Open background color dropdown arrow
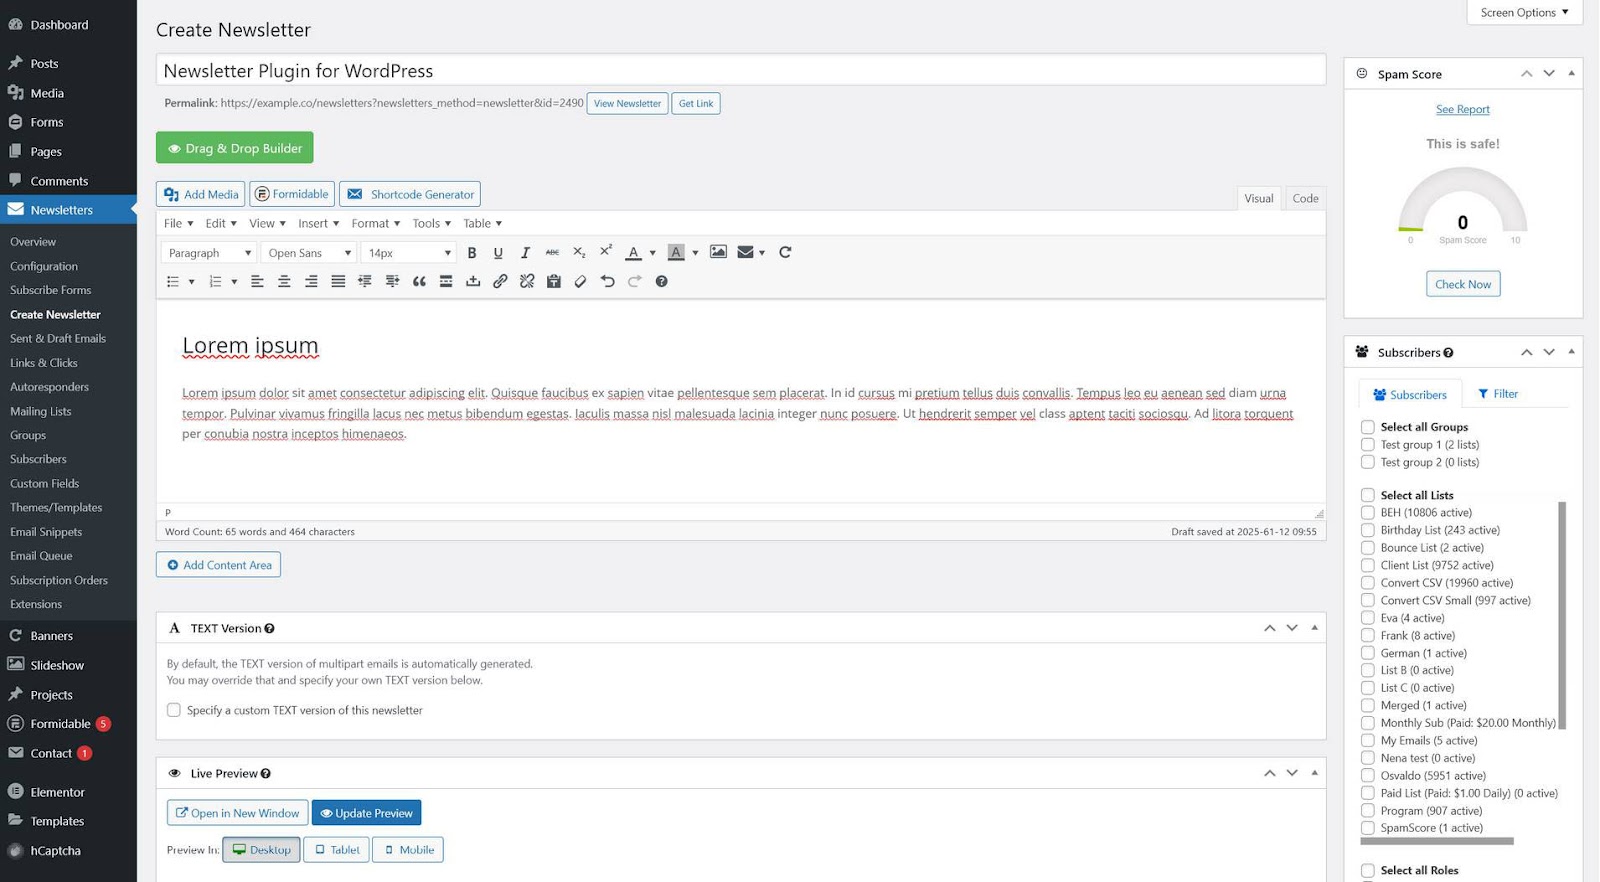1600x882 pixels. click(x=696, y=253)
